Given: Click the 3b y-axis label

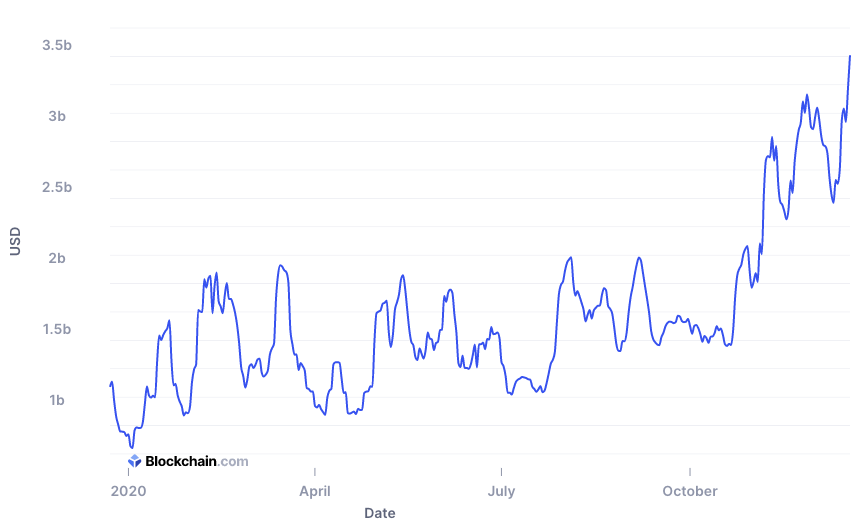Looking at the screenshot, I should pyautogui.click(x=56, y=116).
